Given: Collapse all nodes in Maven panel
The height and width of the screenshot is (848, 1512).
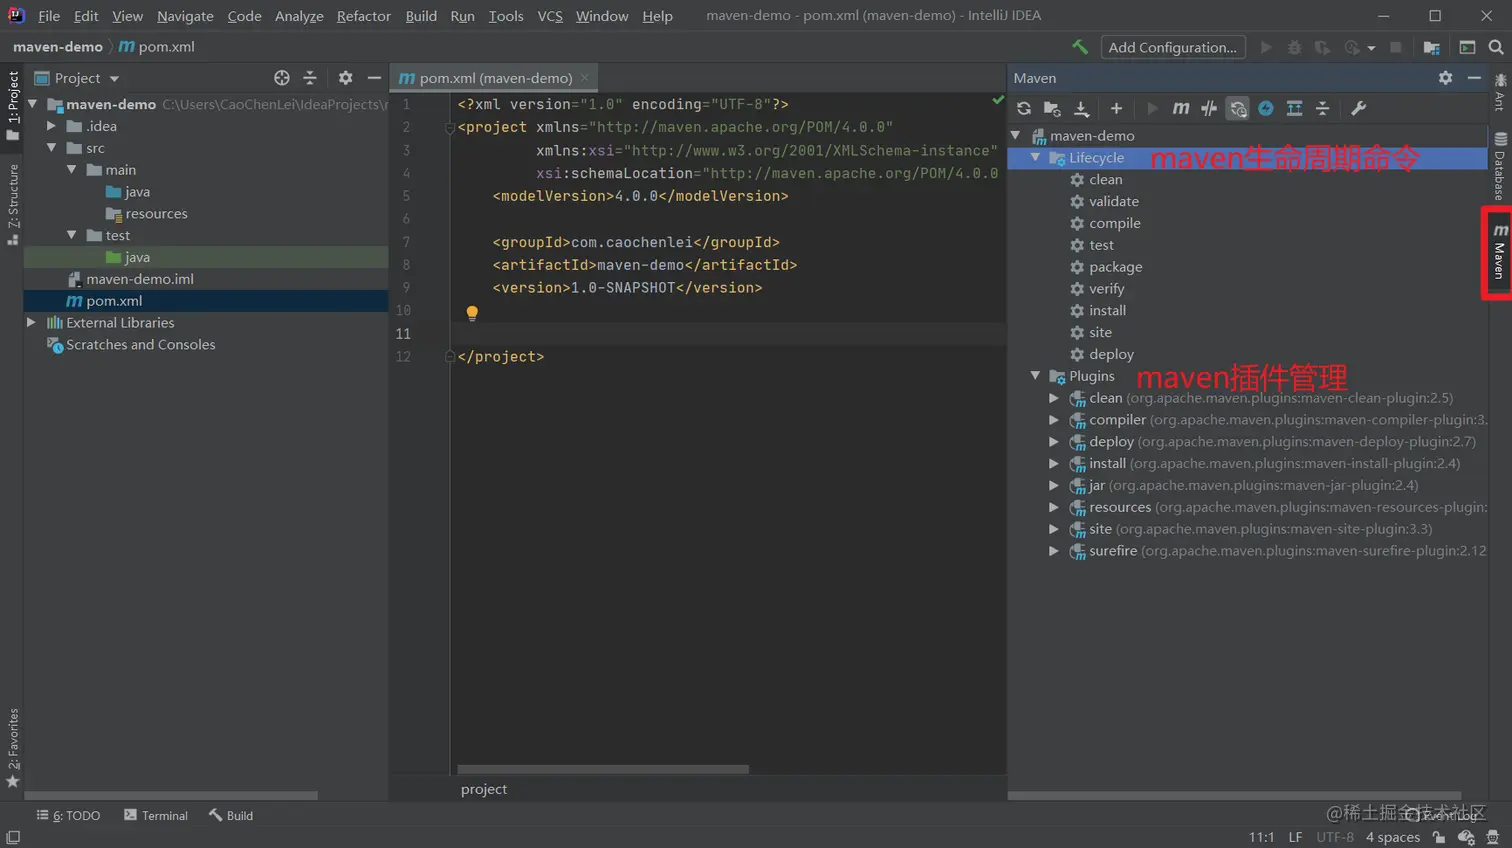Looking at the screenshot, I should click(1323, 108).
